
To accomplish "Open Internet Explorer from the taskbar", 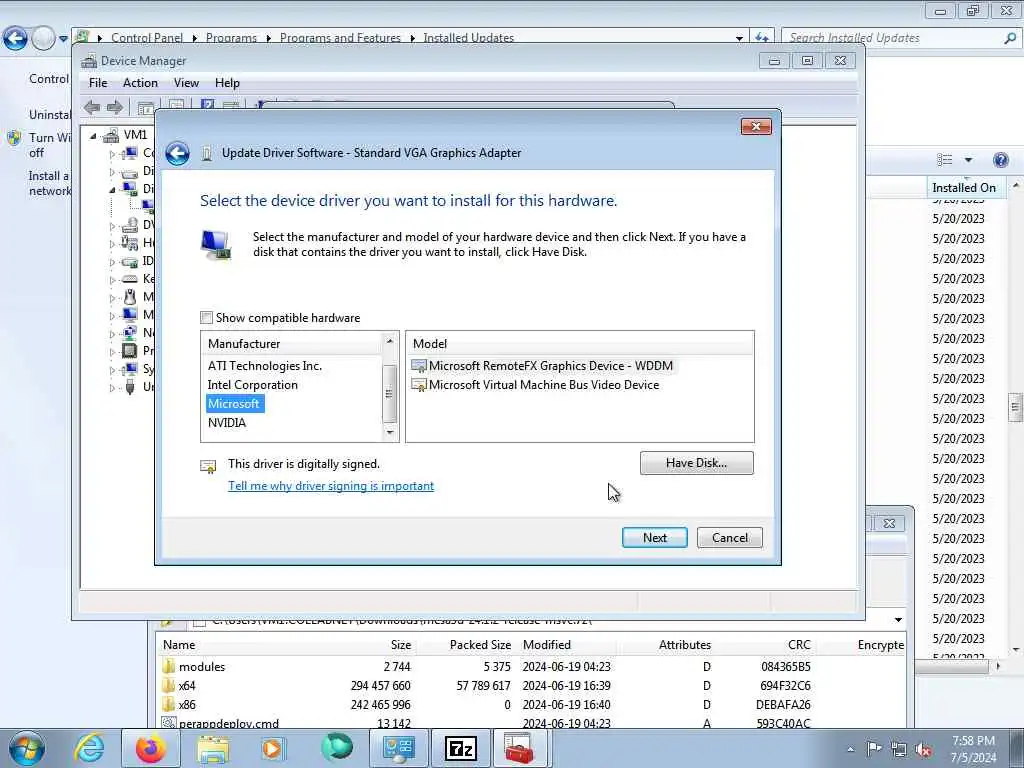I will pyautogui.click(x=89, y=748).
